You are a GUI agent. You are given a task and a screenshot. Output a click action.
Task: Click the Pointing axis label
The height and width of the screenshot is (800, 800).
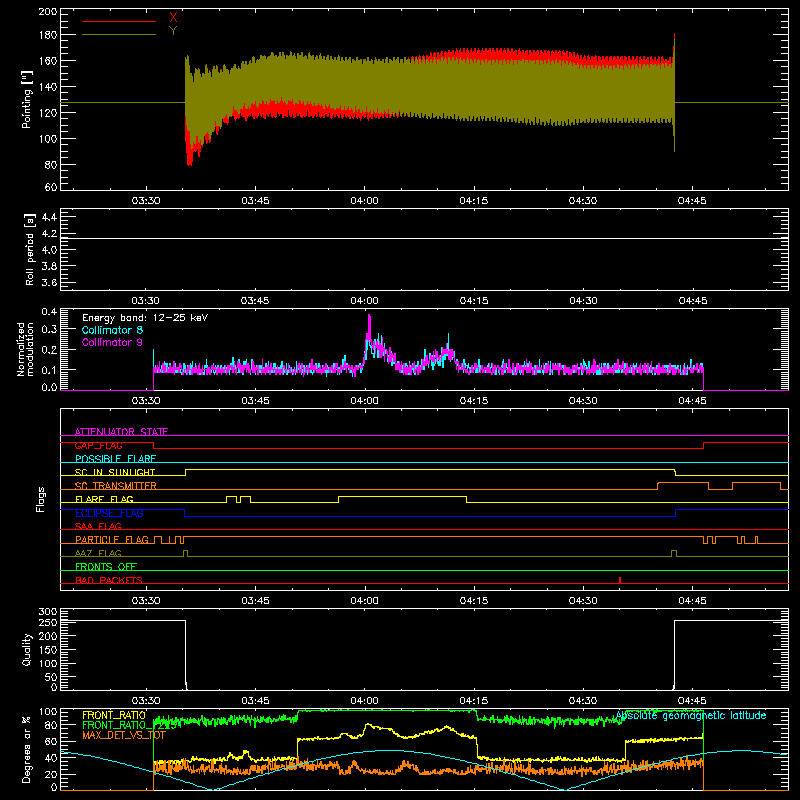[x=27, y=99]
